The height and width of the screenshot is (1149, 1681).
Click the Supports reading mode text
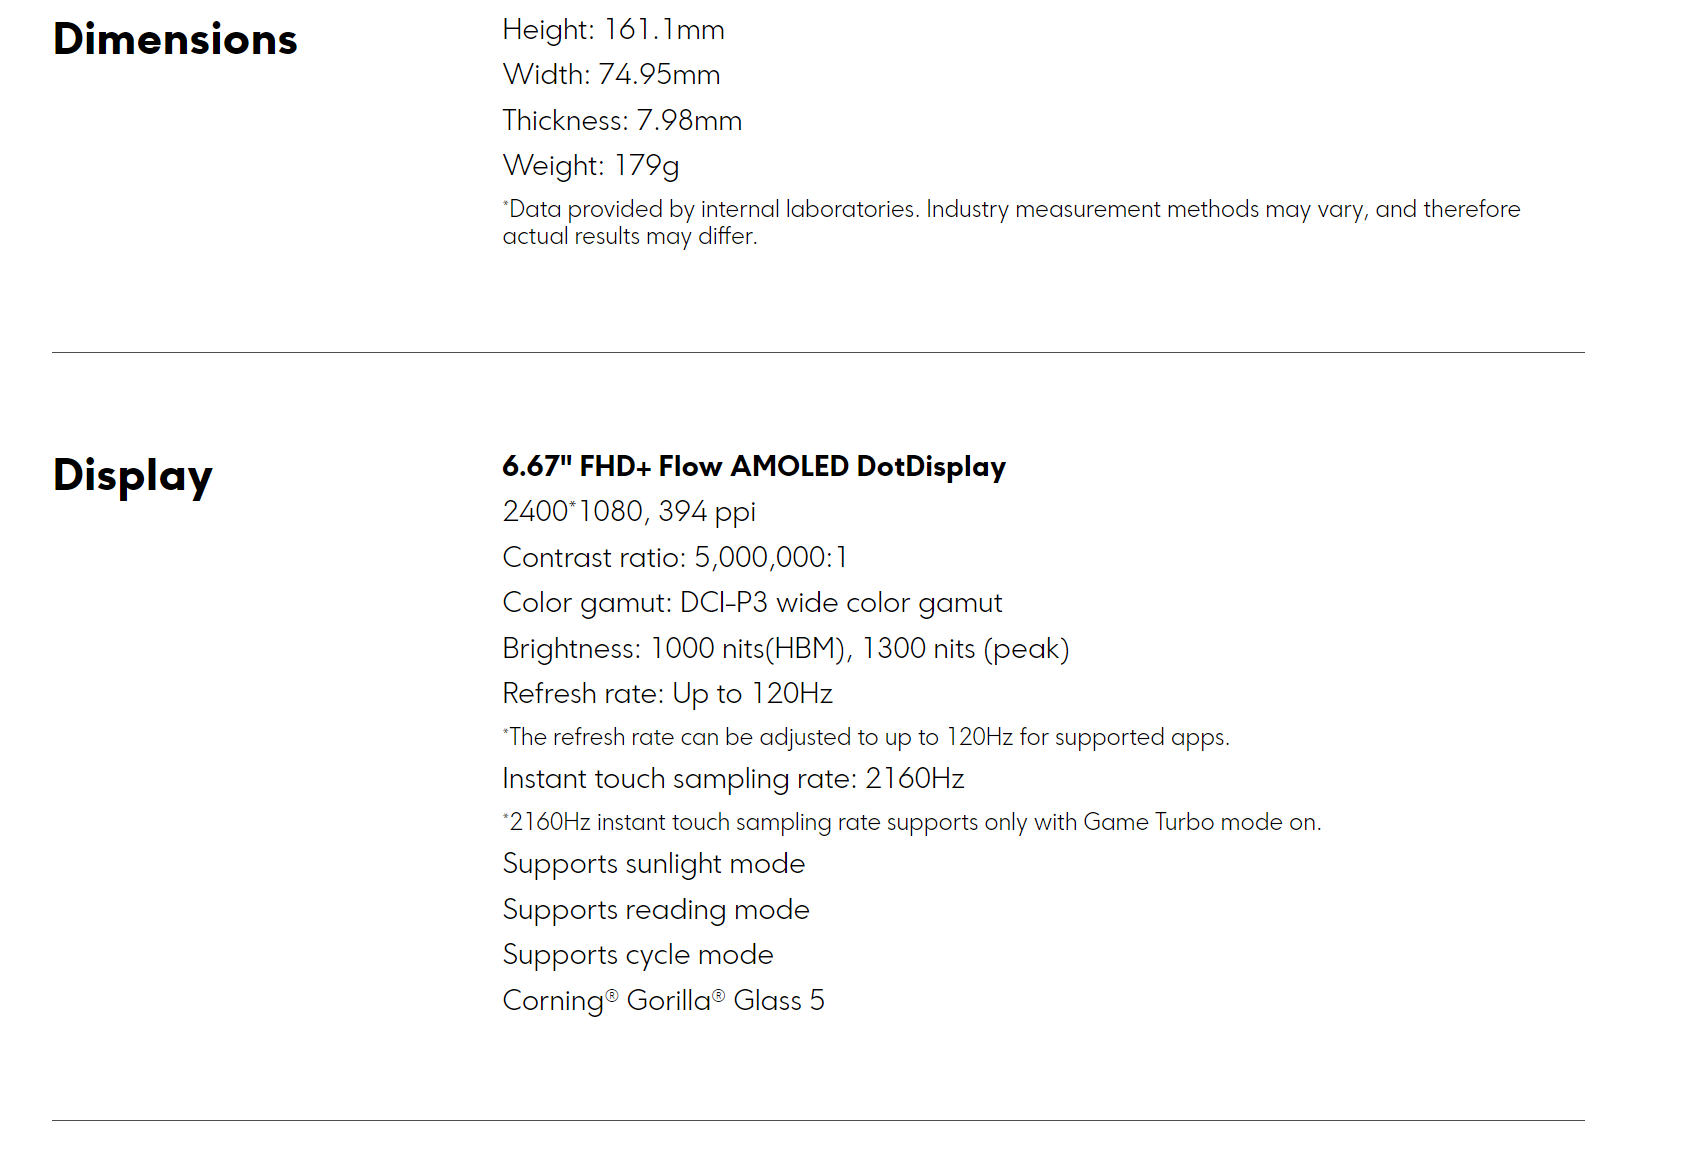click(656, 910)
